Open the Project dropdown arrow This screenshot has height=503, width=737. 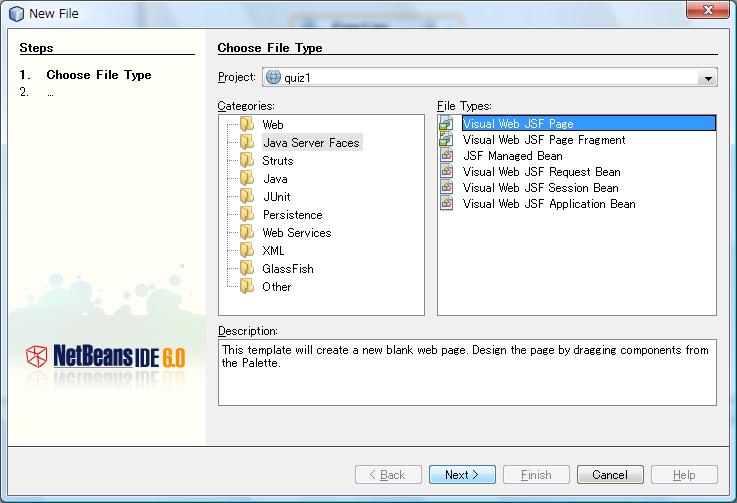[708, 78]
